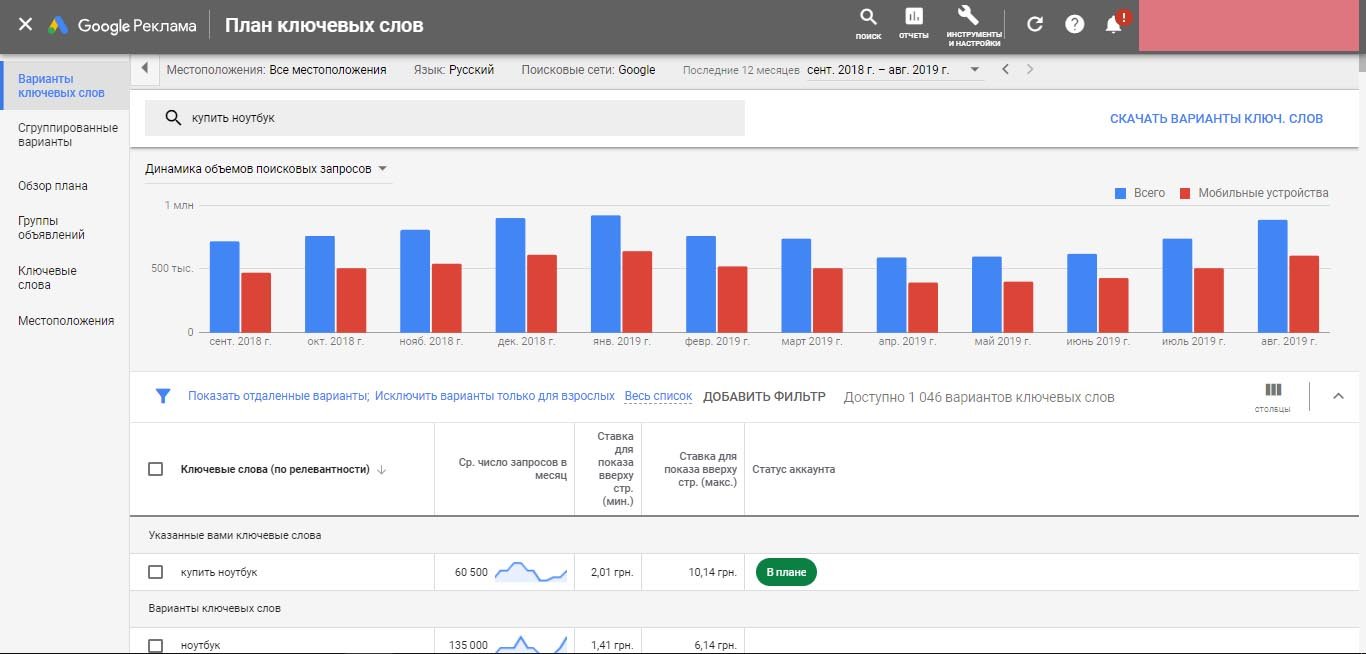Click 'Доступно 1 046 вариантов ключевых слов' text
Image resolution: width=1366 pixels, height=654 pixels.
(979, 397)
